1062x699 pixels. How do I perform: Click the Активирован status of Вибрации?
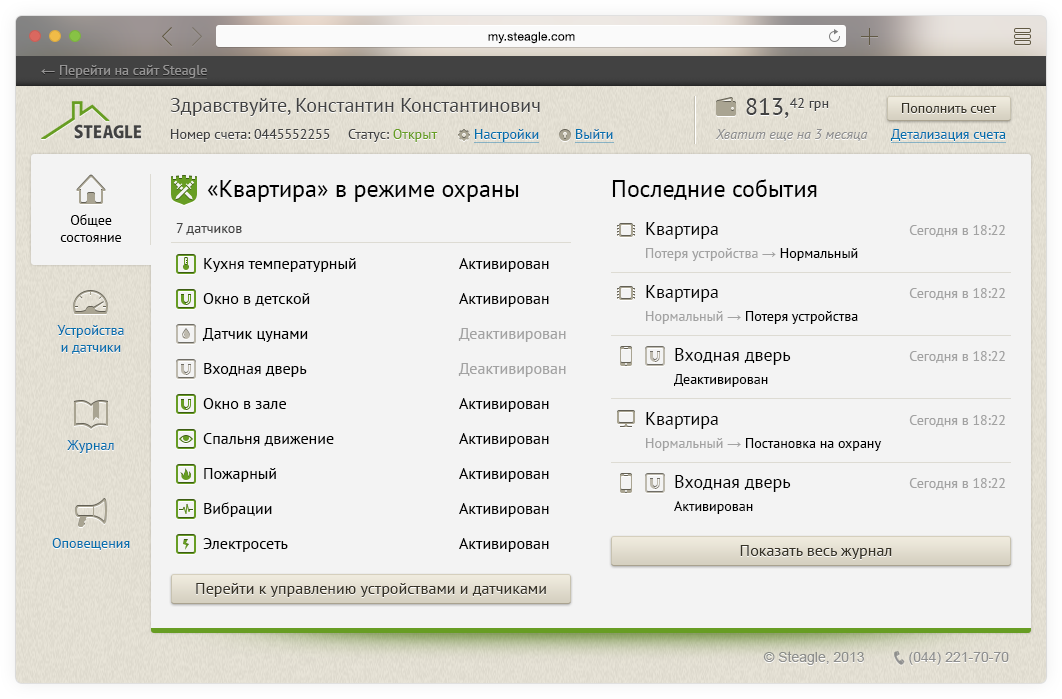coord(504,509)
